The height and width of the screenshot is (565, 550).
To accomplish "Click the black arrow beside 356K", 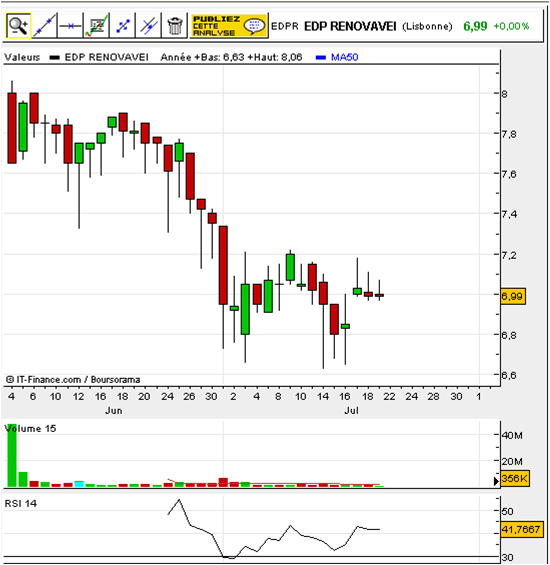I will pos(496,481).
